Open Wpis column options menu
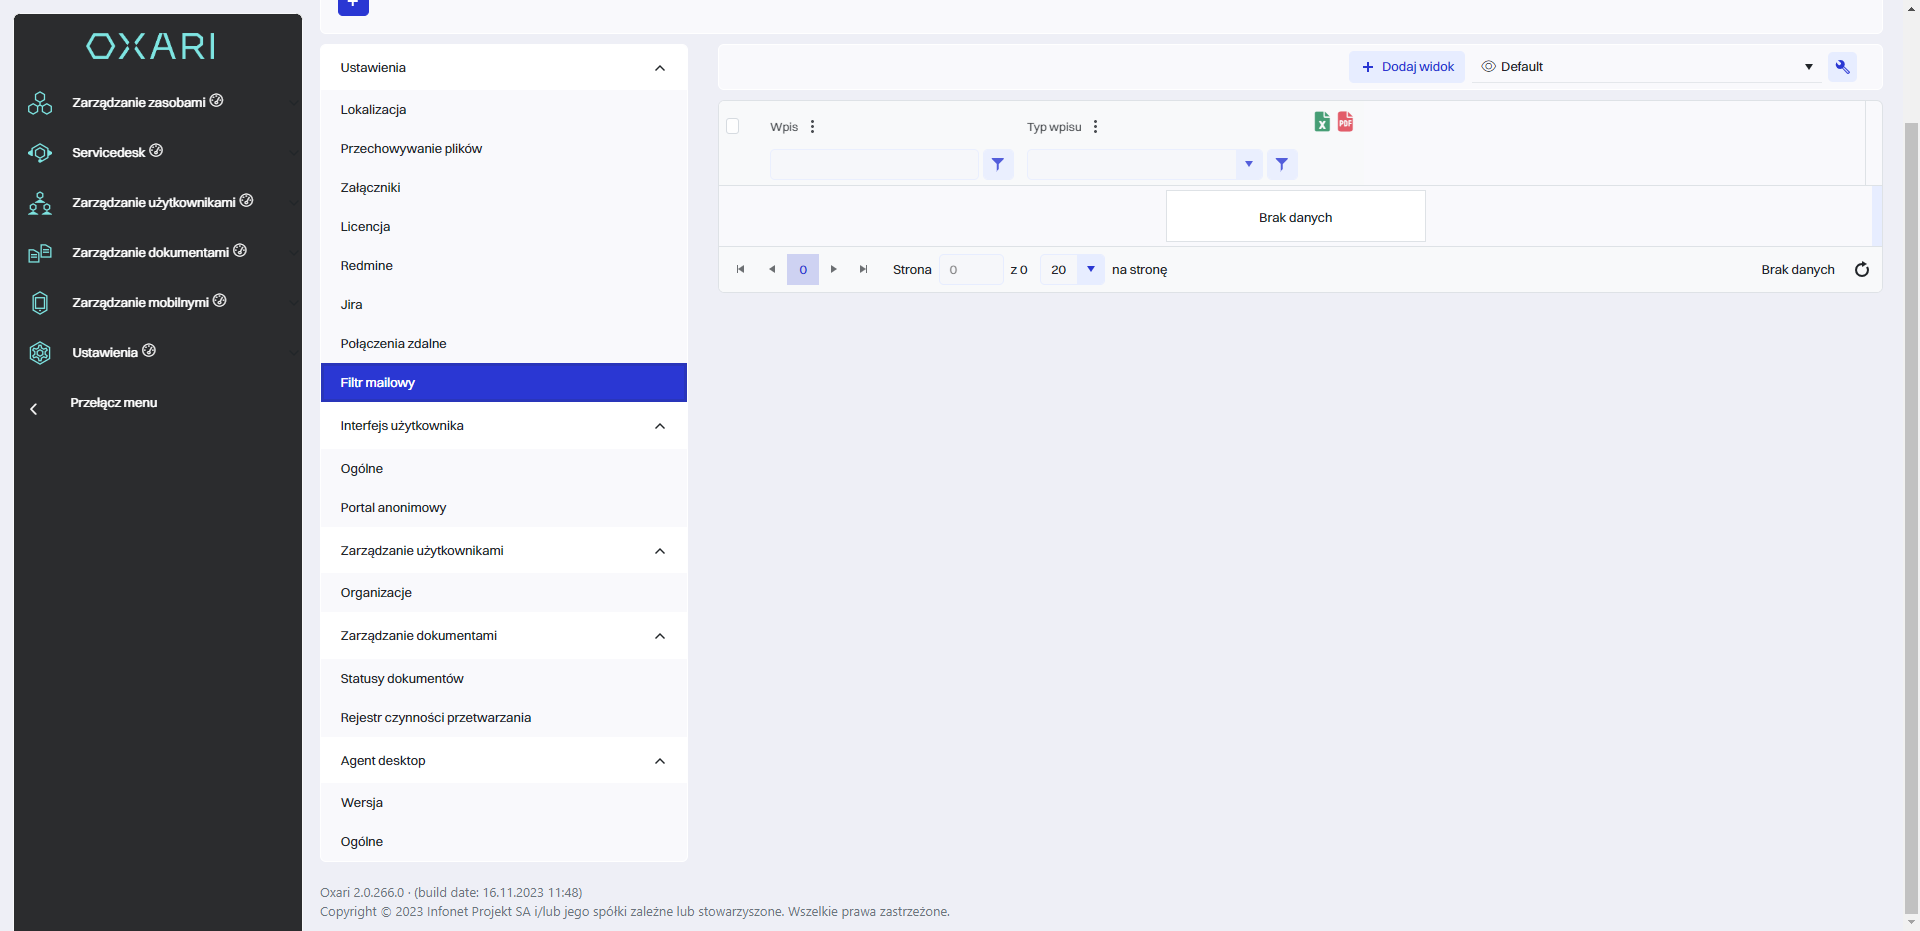Image resolution: width=1920 pixels, height=931 pixels. point(812,127)
